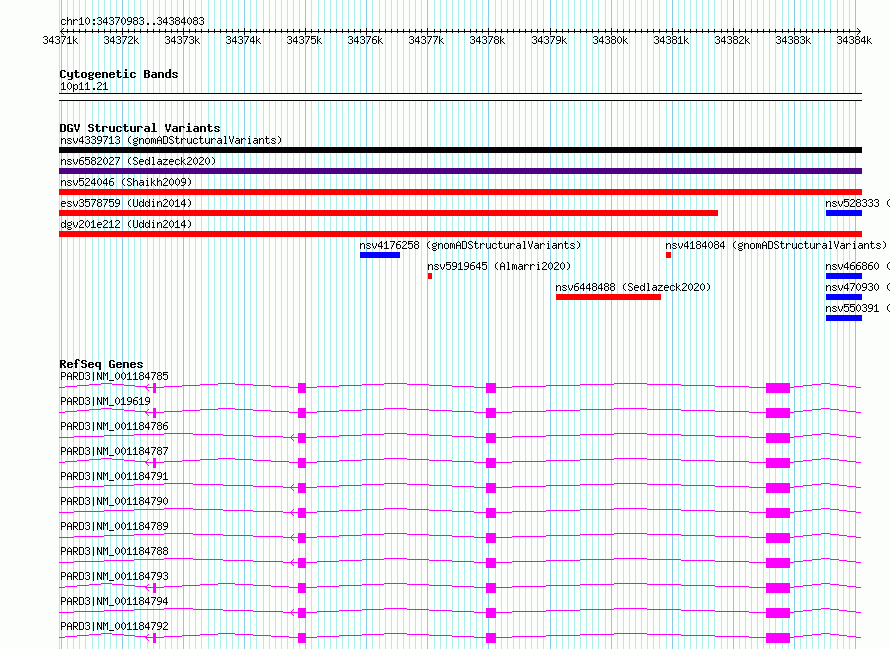Click the wide right exon of NM_001184792
This screenshot has height=649, width=890.
(x=778, y=638)
